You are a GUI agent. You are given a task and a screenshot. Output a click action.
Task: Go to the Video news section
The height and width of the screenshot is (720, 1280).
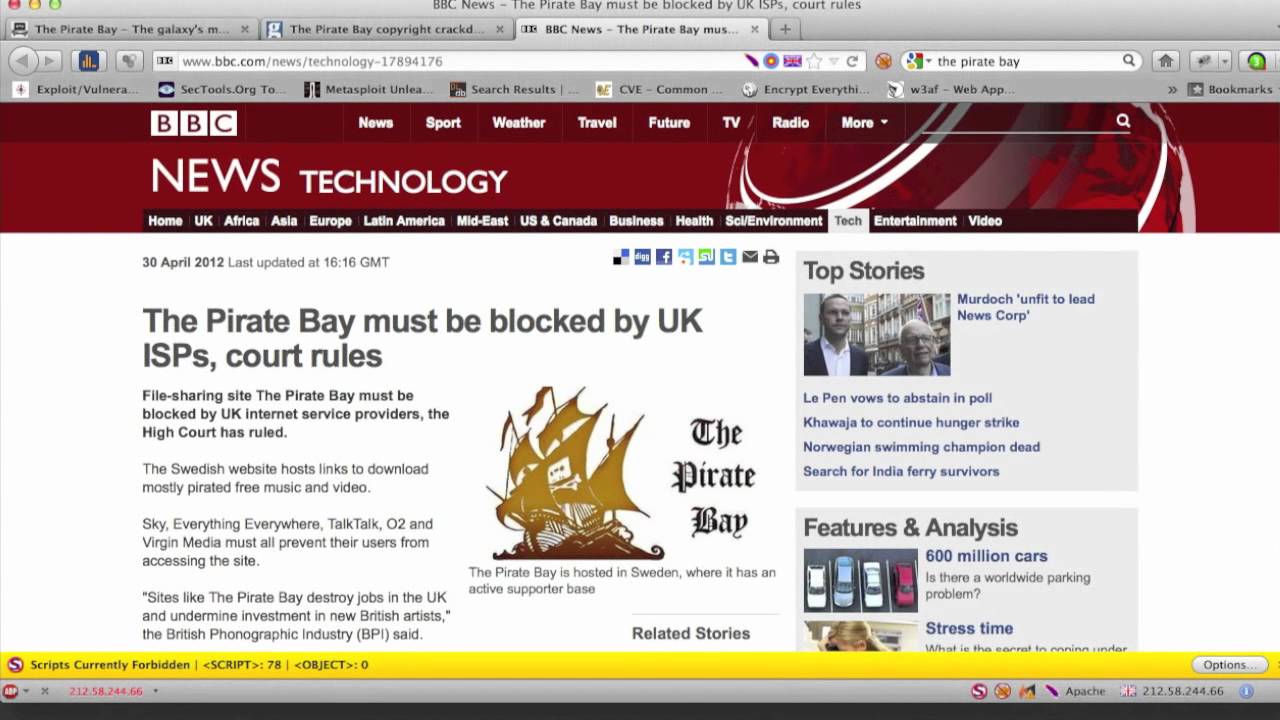coord(985,221)
